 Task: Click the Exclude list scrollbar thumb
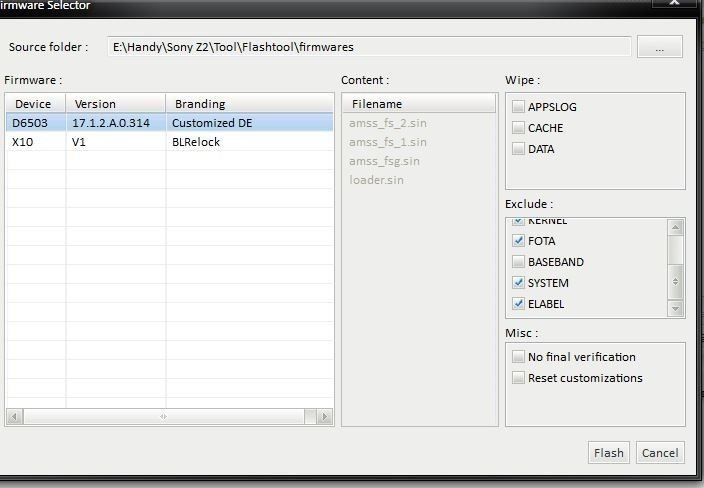coord(675,282)
